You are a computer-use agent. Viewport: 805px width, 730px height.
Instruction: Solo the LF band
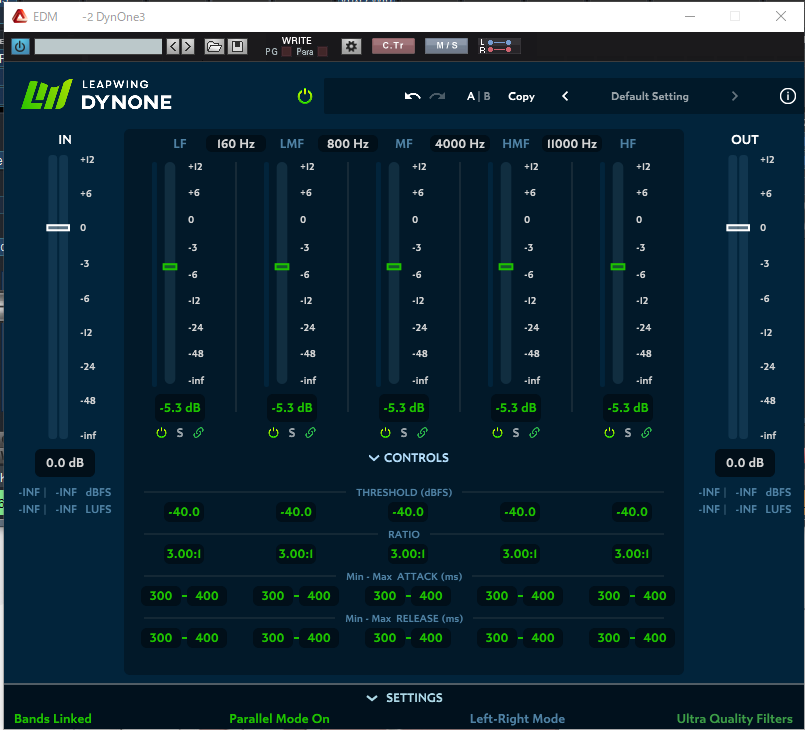pyautogui.click(x=180, y=433)
